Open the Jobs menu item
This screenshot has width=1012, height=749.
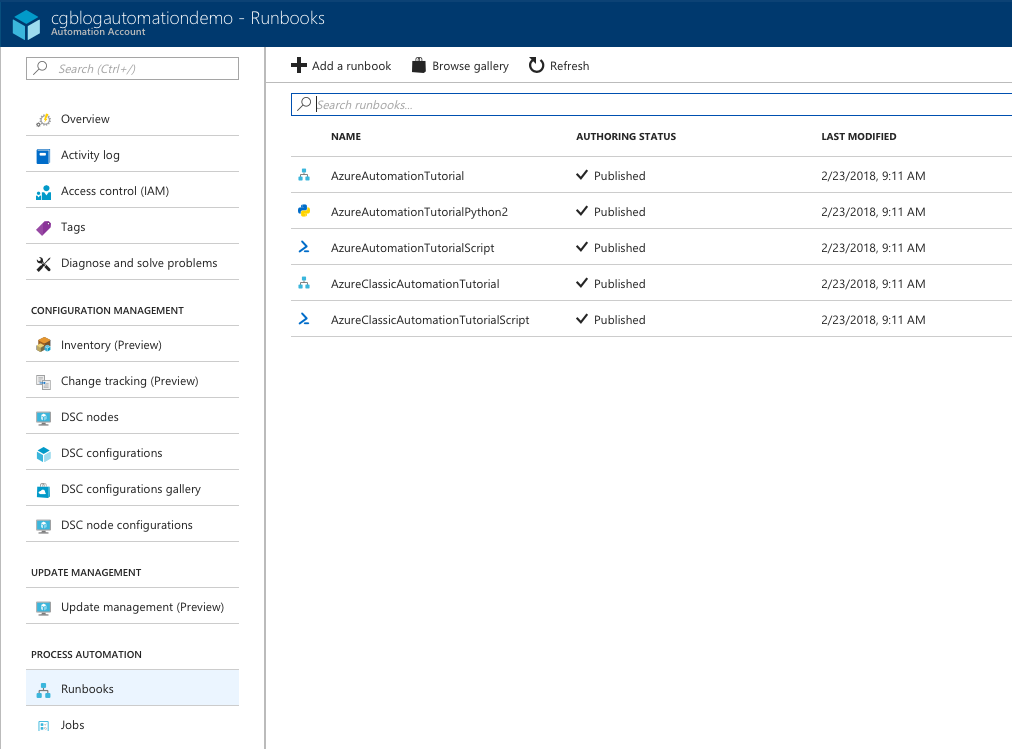tap(132, 724)
